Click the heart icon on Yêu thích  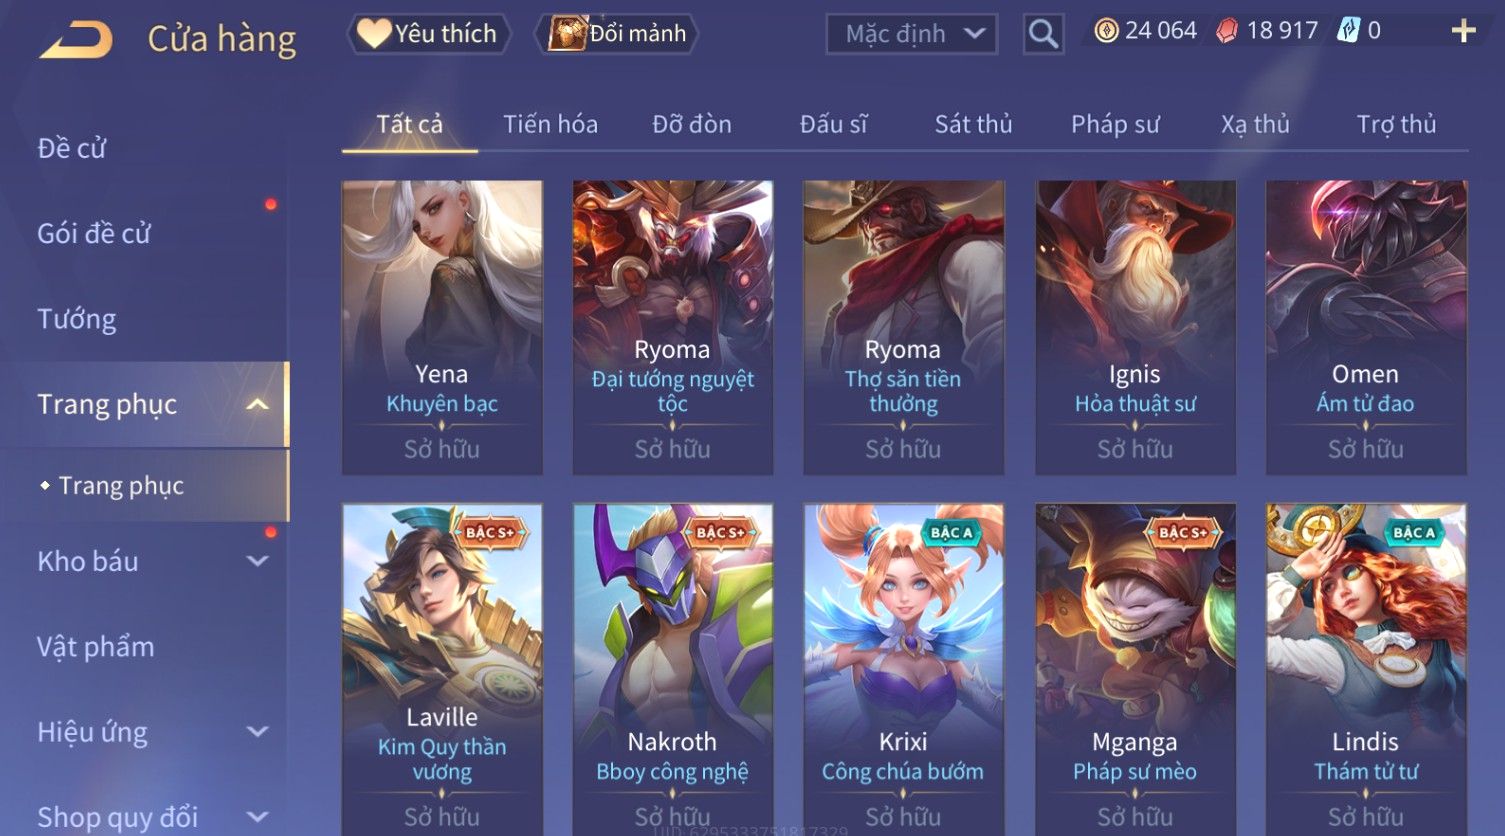tap(375, 33)
